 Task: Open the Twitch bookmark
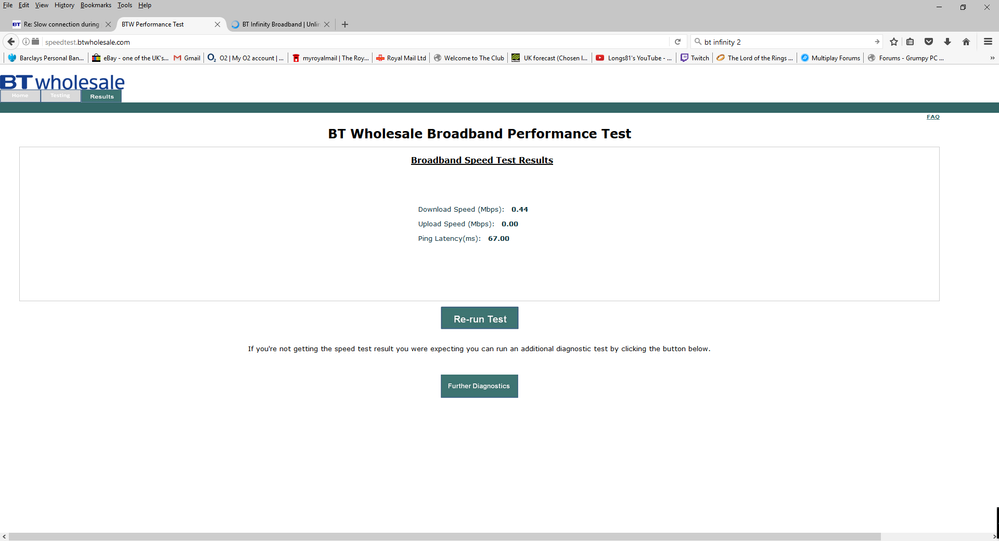pos(694,58)
